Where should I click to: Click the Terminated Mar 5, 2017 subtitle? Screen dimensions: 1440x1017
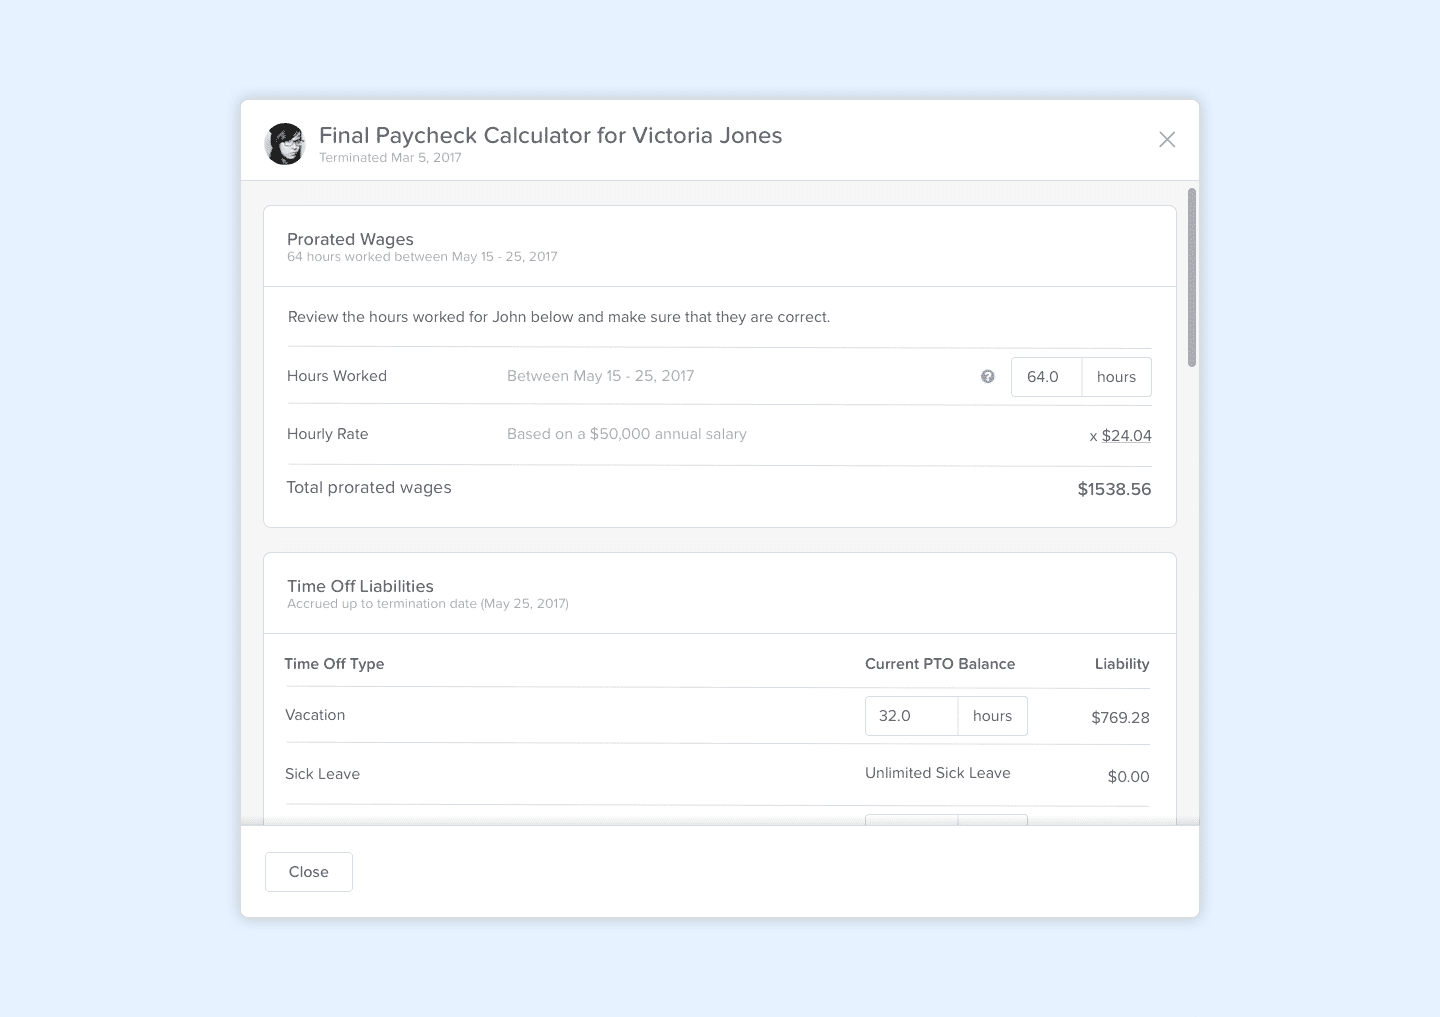click(x=390, y=157)
